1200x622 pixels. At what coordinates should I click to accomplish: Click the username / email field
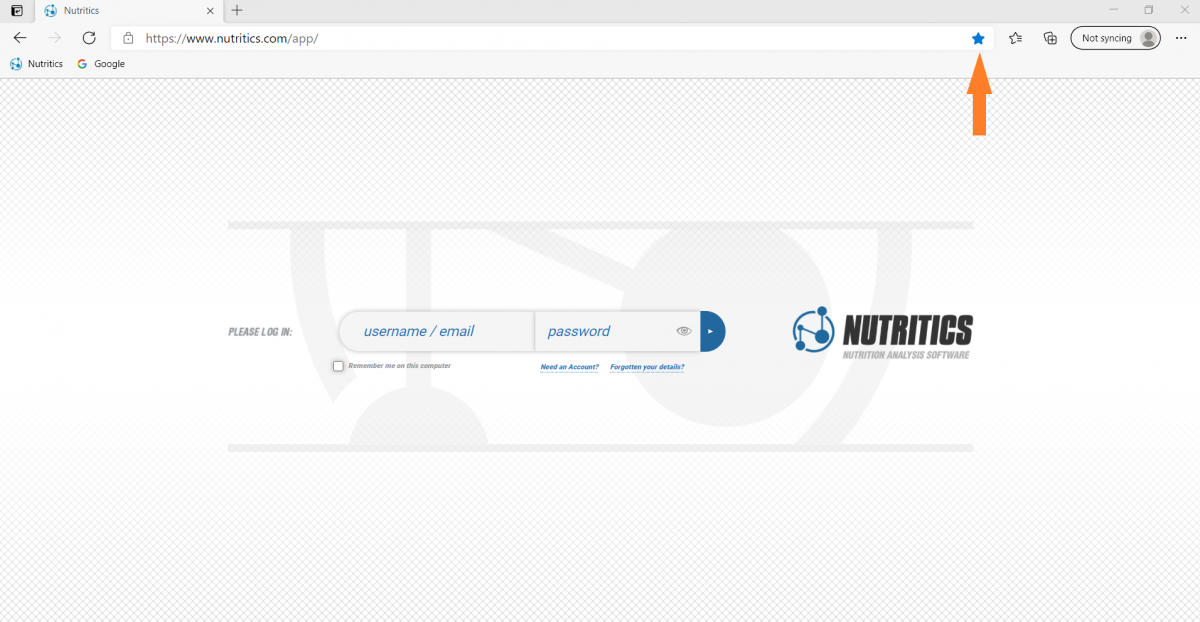434,331
